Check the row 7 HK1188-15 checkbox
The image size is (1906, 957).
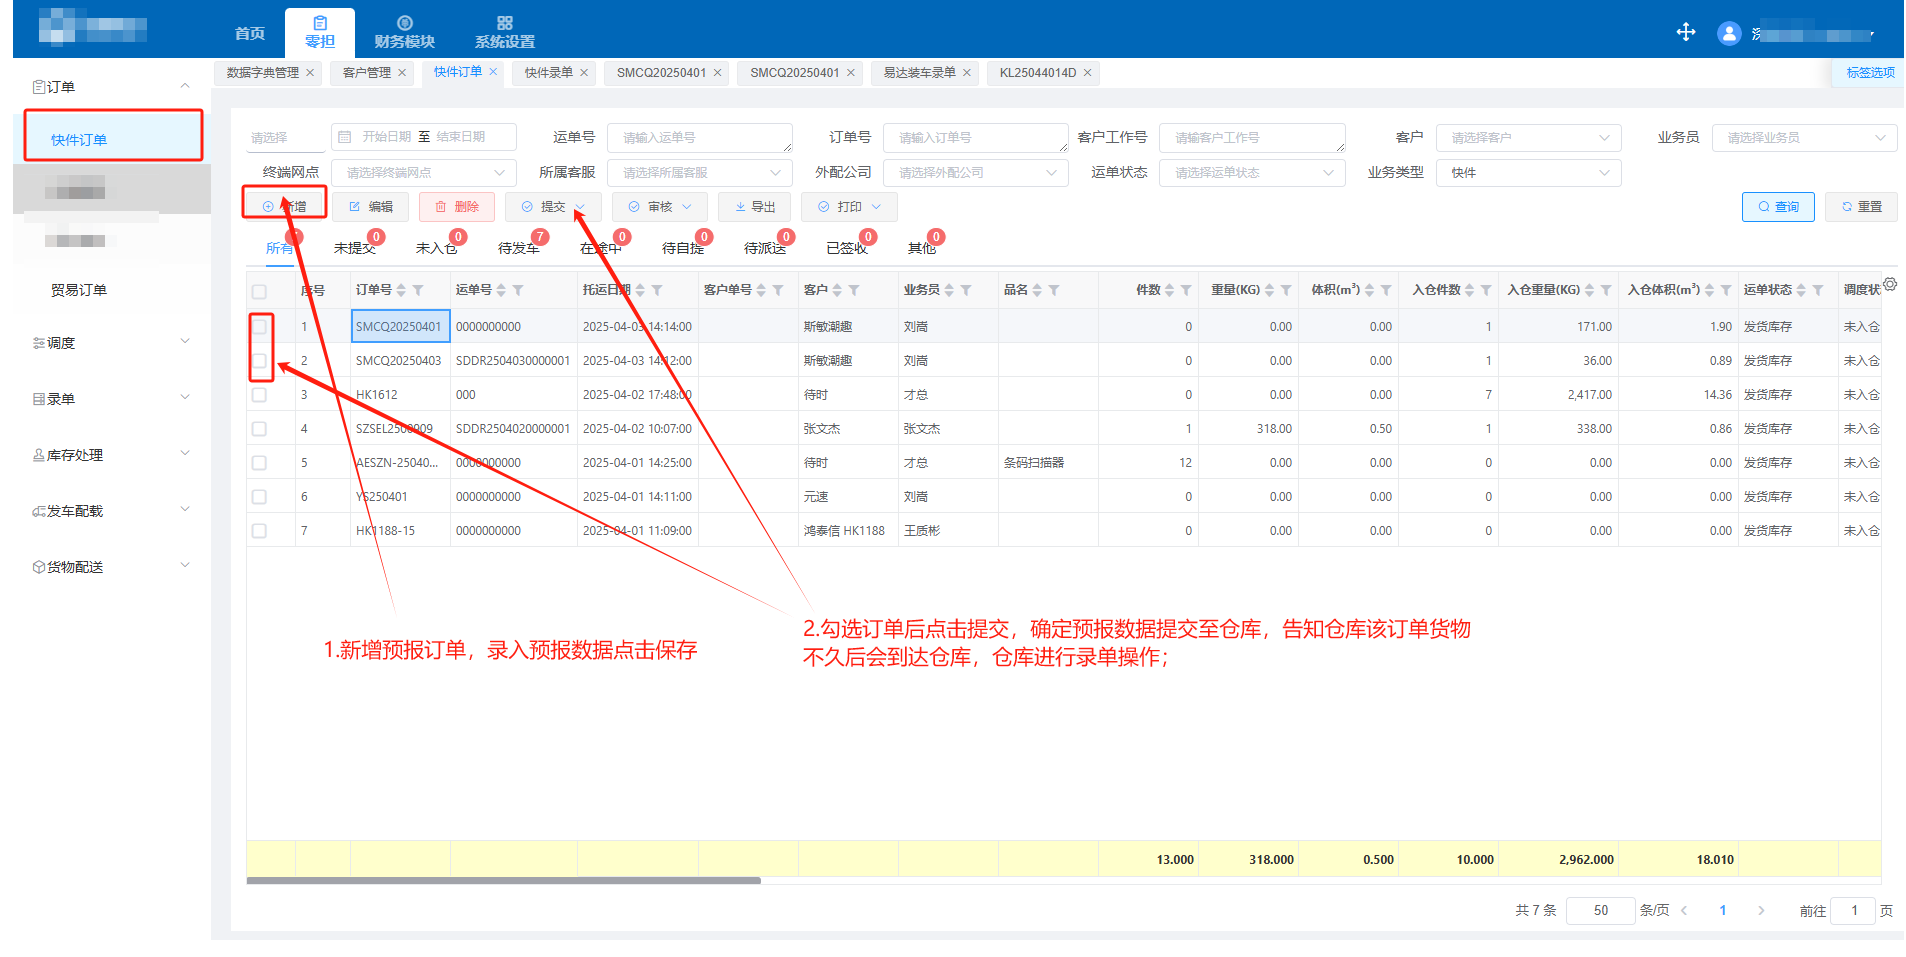(259, 531)
